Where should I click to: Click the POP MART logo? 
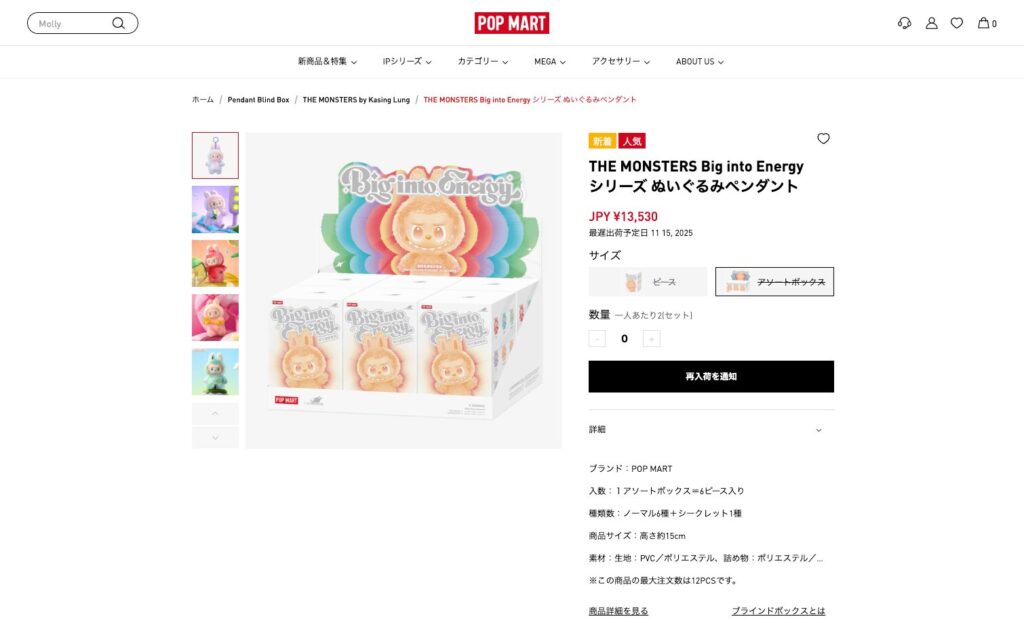(x=512, y=23)
